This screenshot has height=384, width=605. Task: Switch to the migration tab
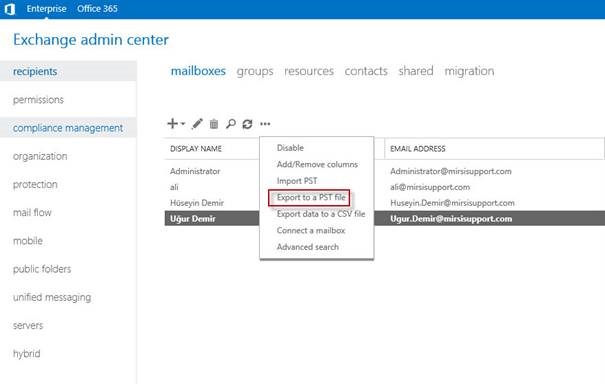[x=469, y=71]
